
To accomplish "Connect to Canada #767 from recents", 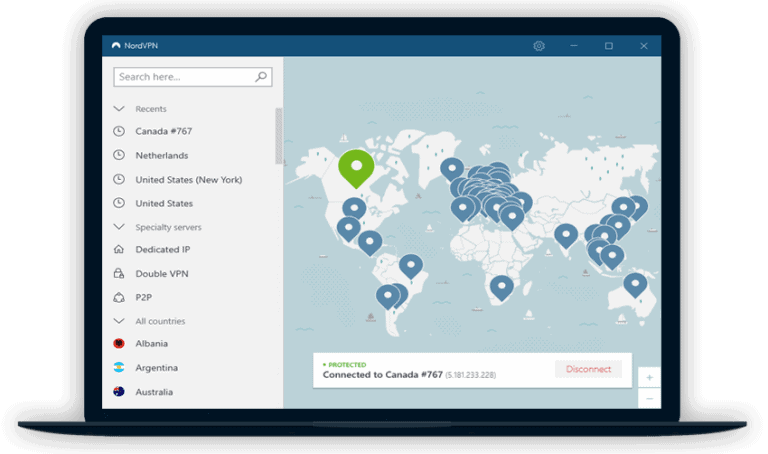I will [164, 131].
